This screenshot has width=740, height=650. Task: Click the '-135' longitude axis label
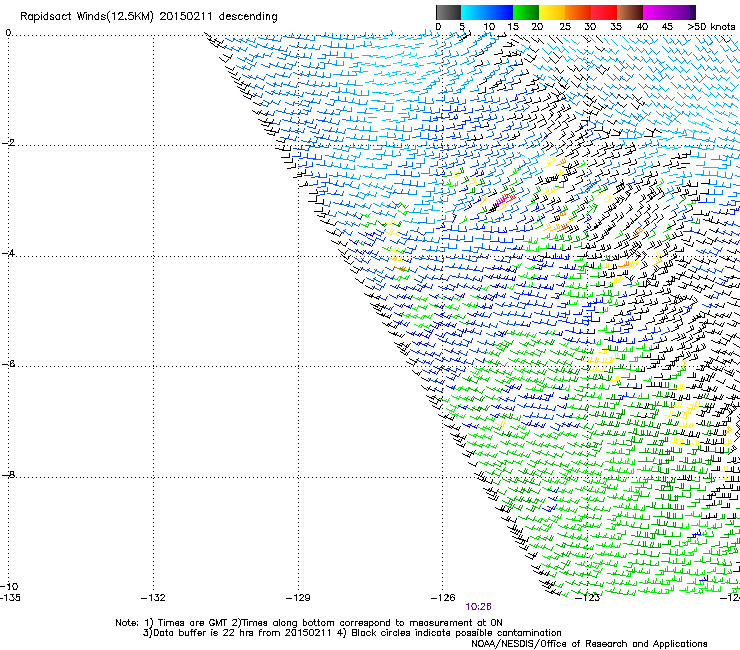coord(10,598)
